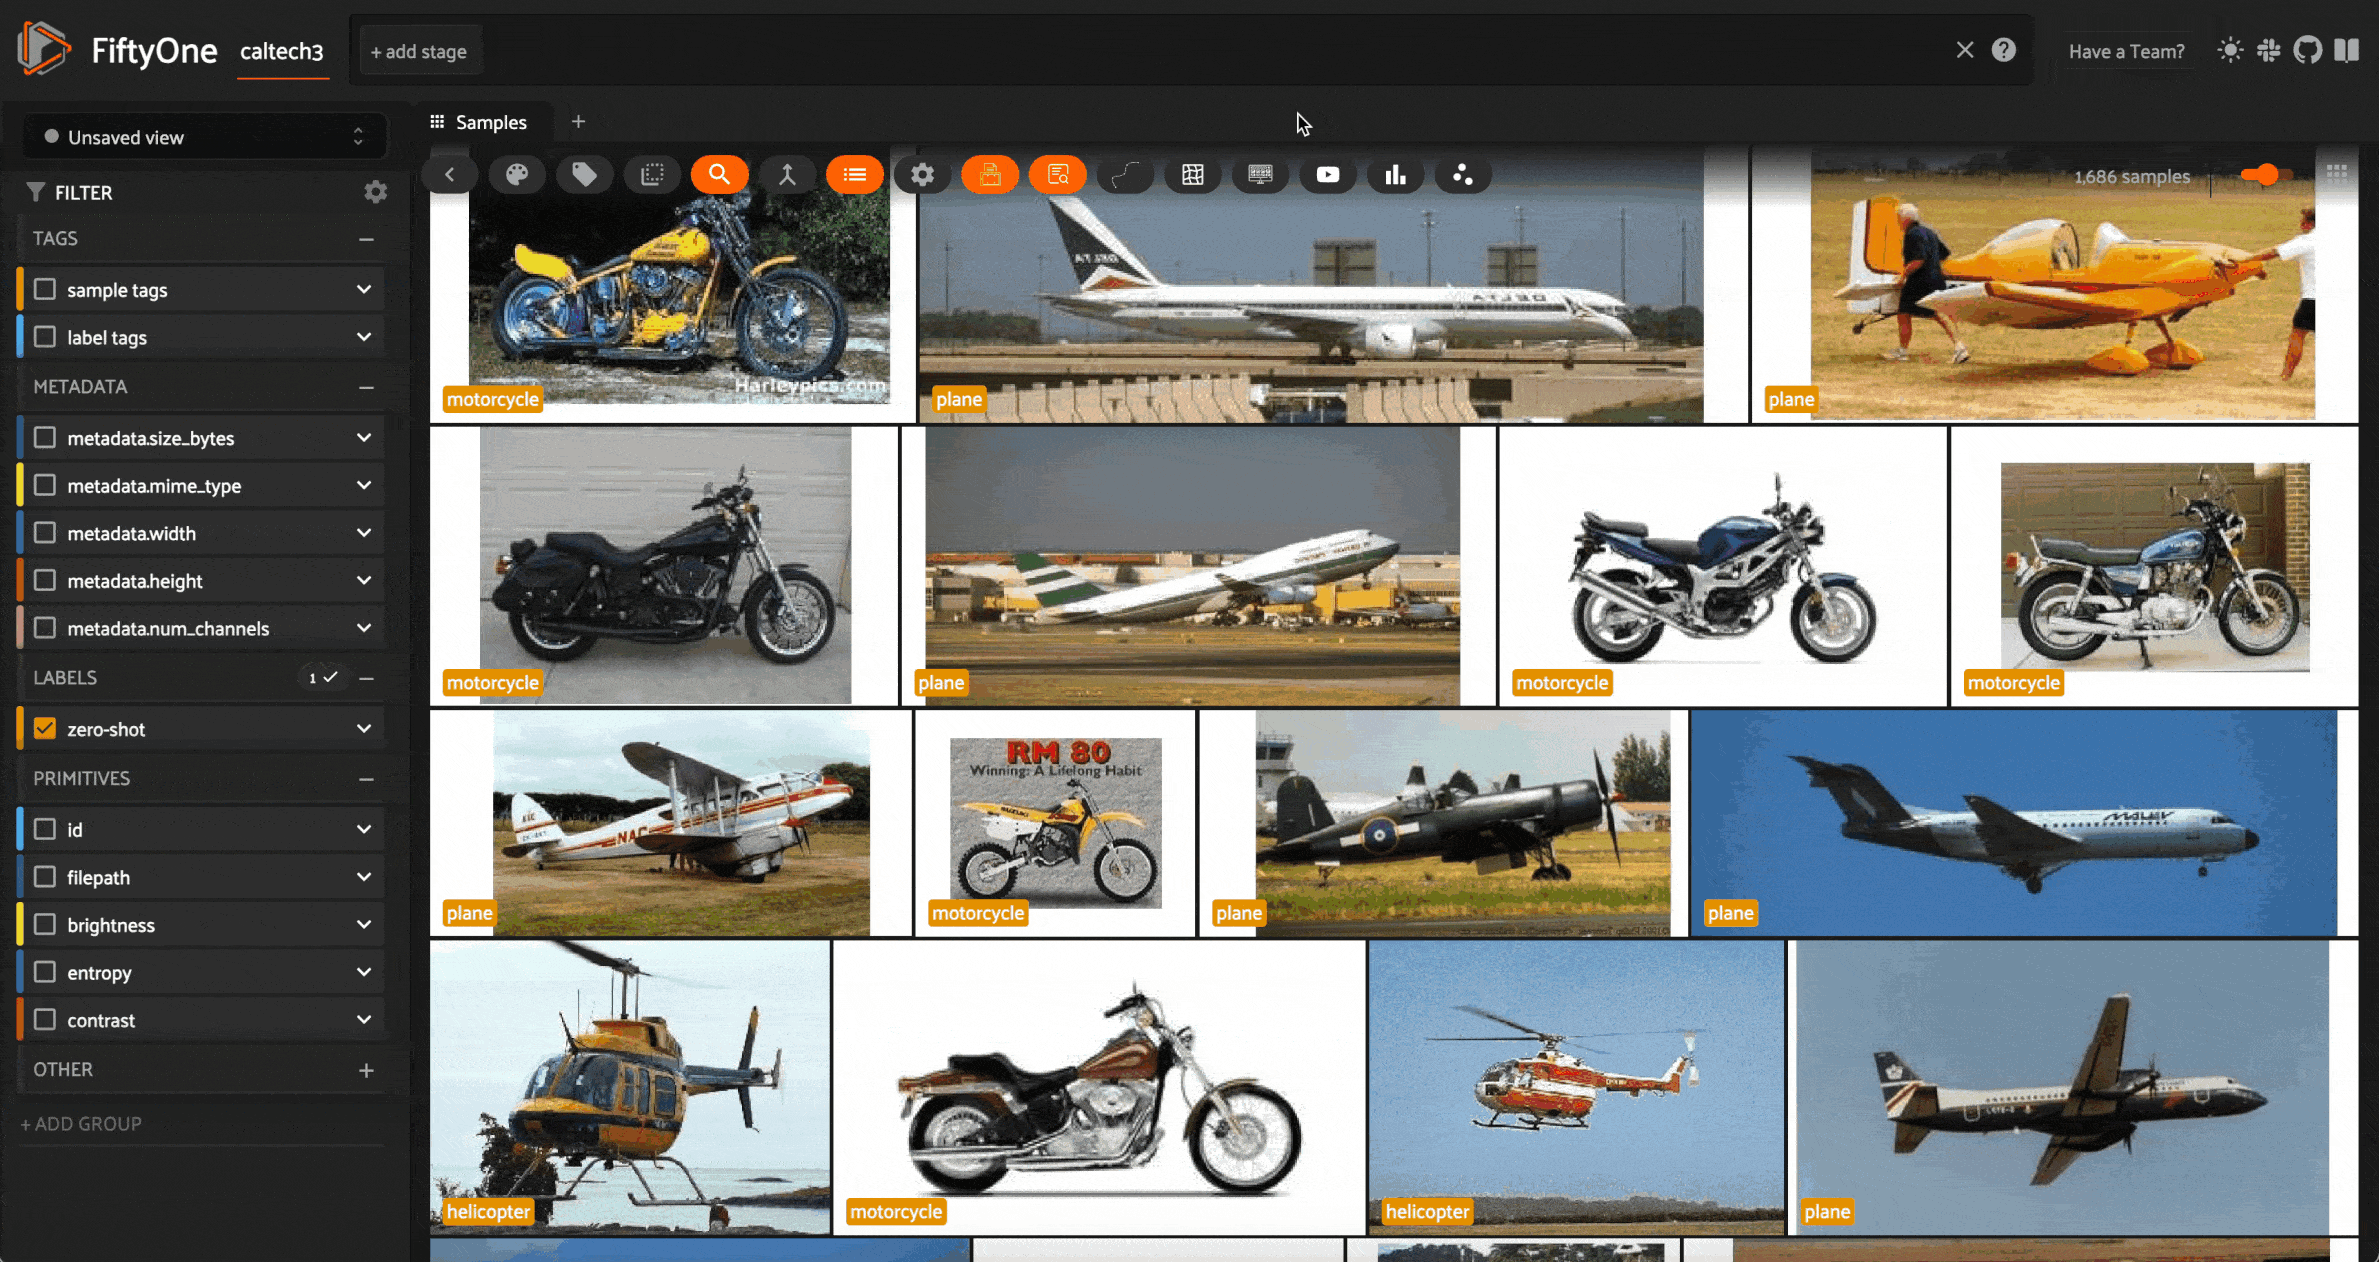Viewport: 2379px width, 1262px height.
Task: Click the add stage button
Action: pyautogui.click(x=419, y=52)
